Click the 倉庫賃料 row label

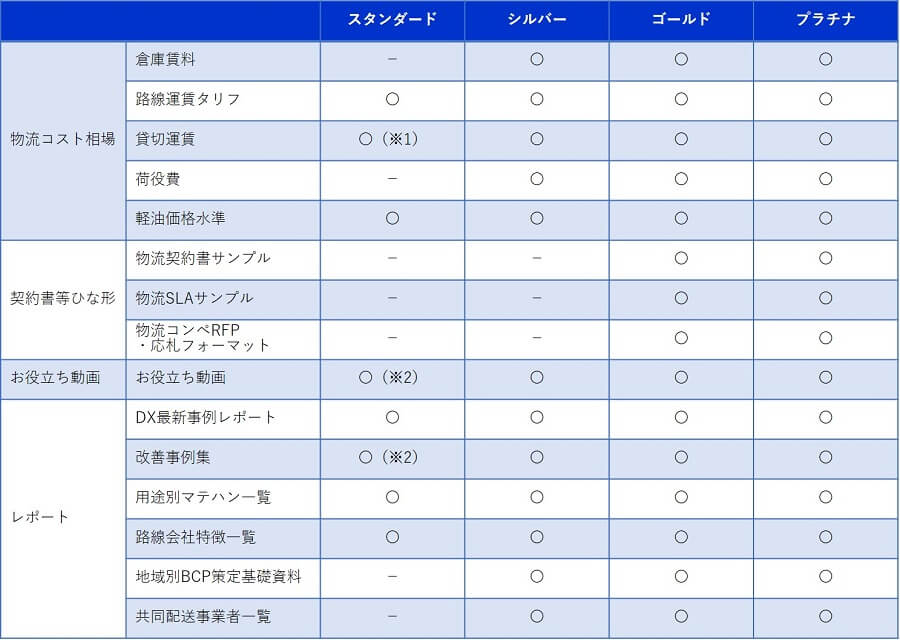tap(165, 59)
